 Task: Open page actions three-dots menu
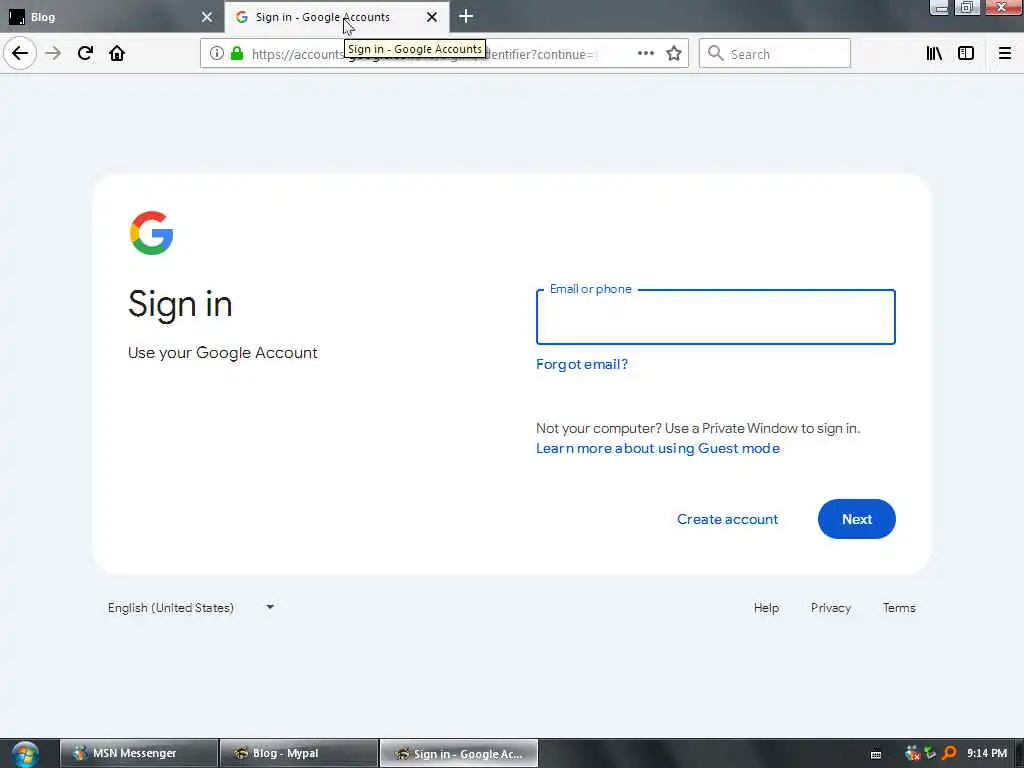pos(645,54)
